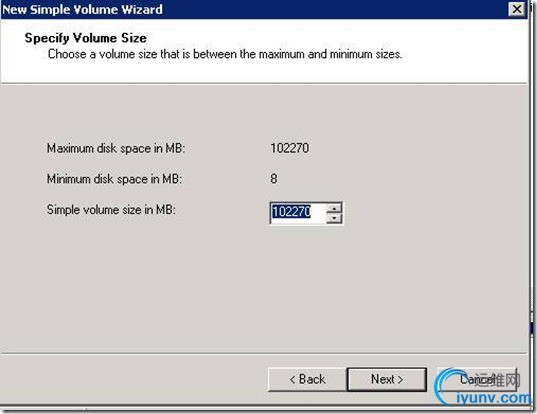Click the 'Choose a volume size' description text
The image size is (537, 414).
225,54
